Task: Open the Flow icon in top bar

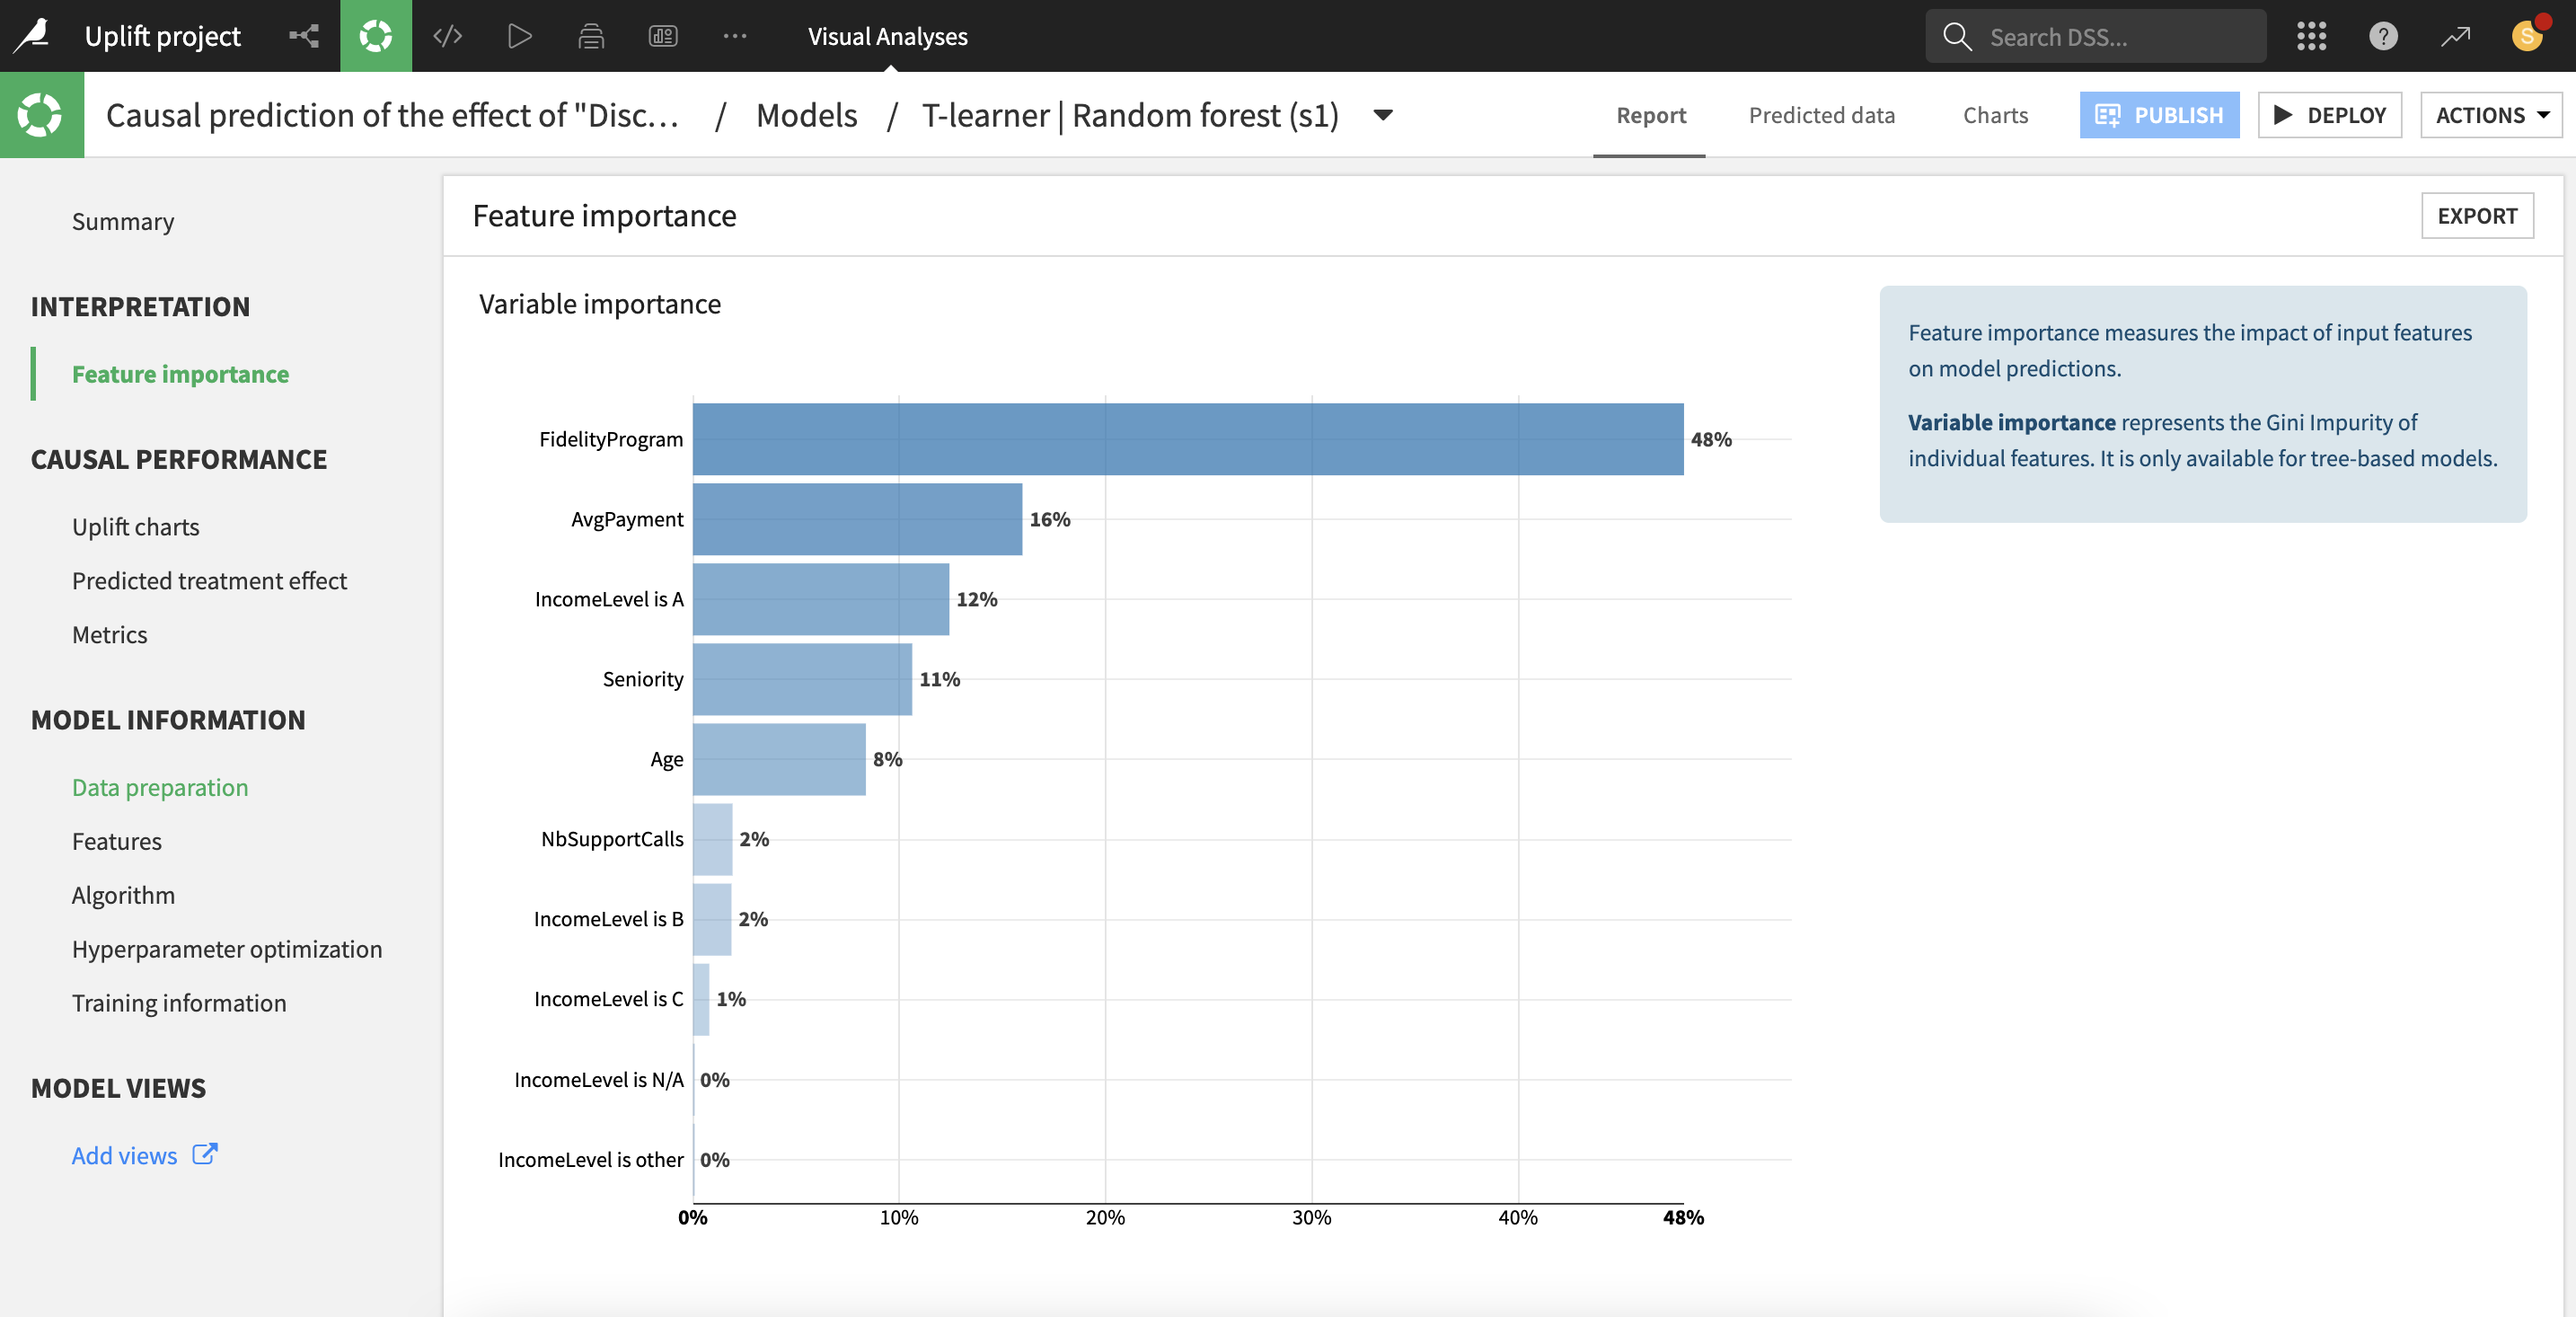Action: 304,36
